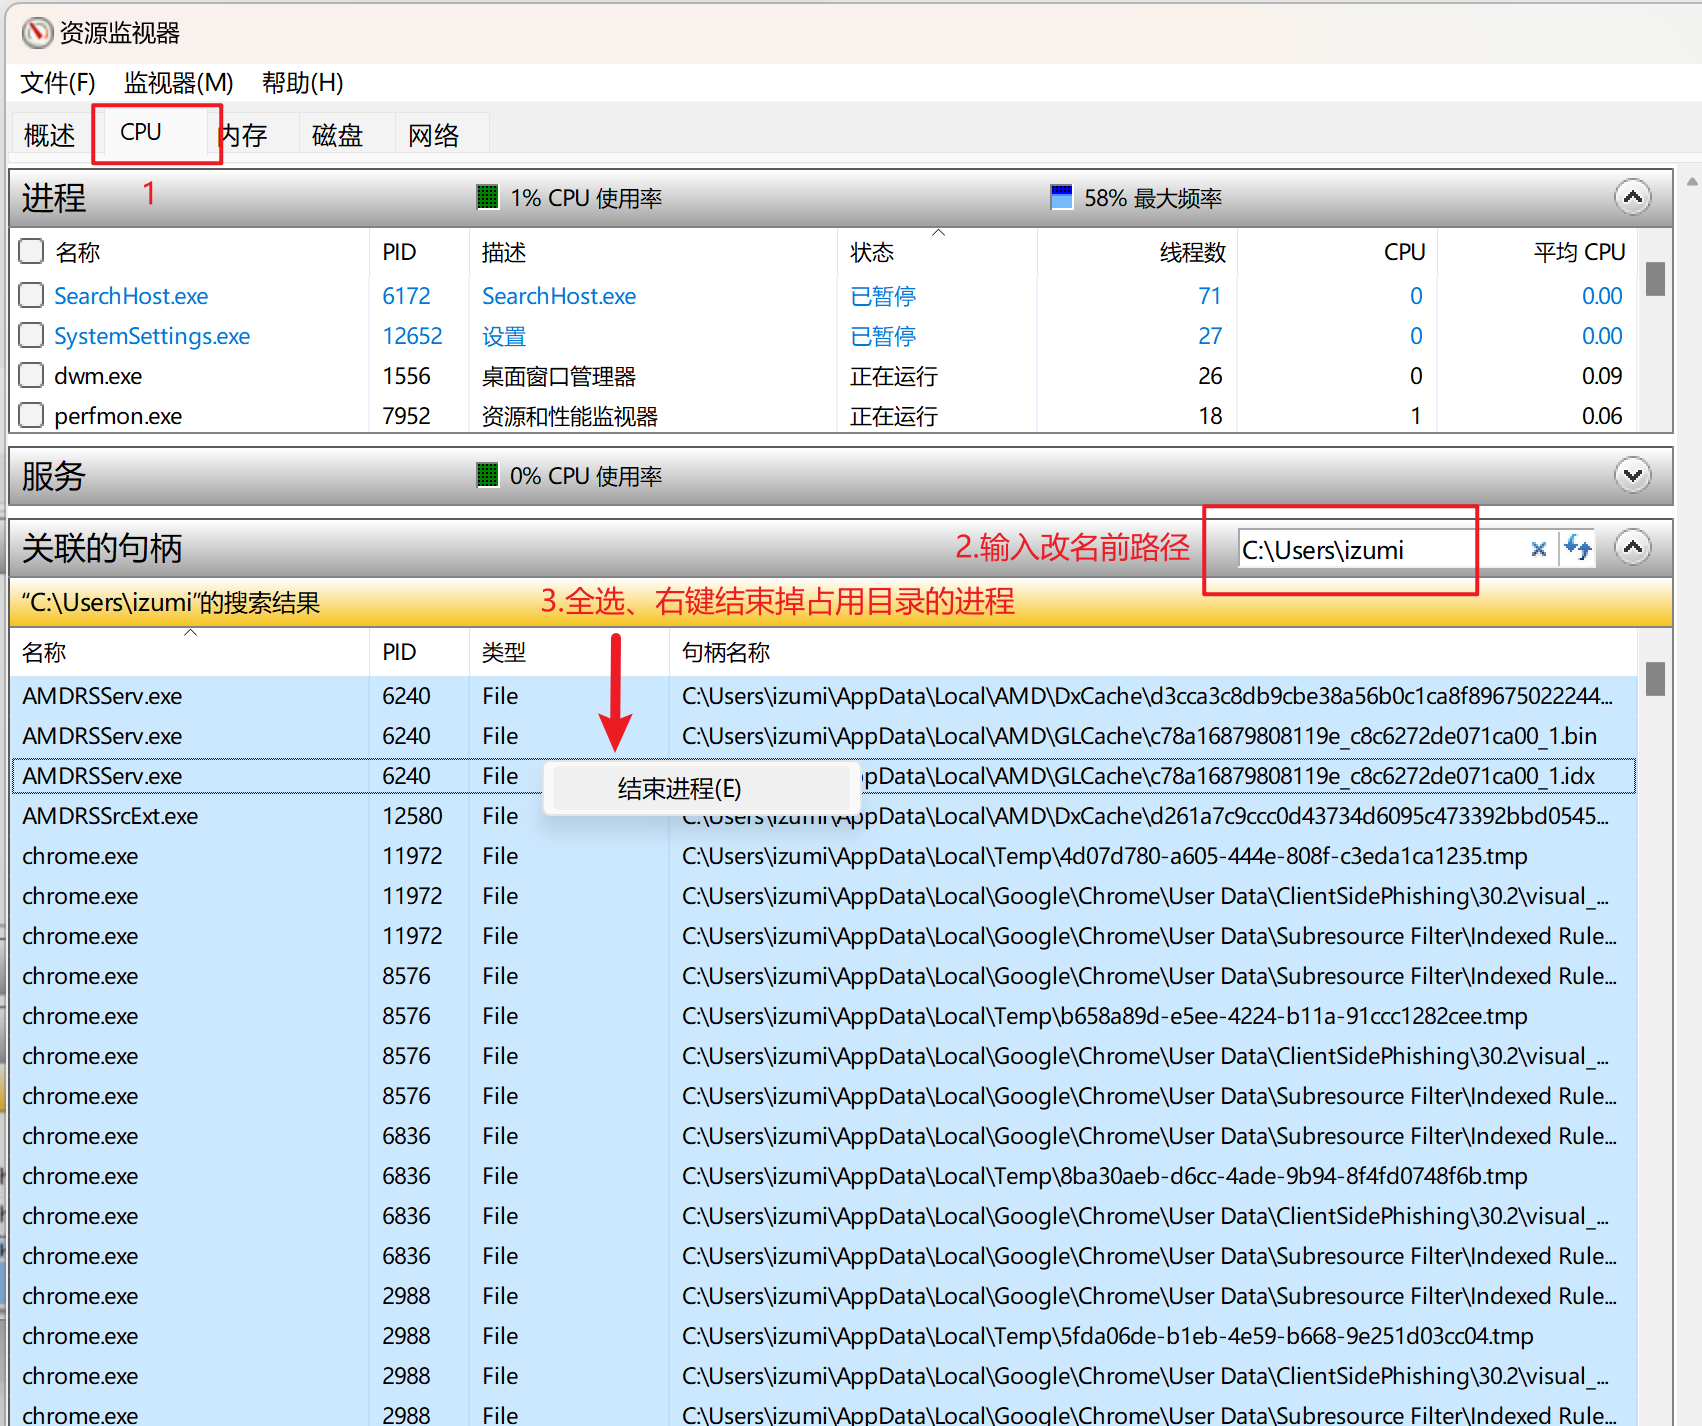Select the AMDRSSrcExt.exe handle row

110,816
